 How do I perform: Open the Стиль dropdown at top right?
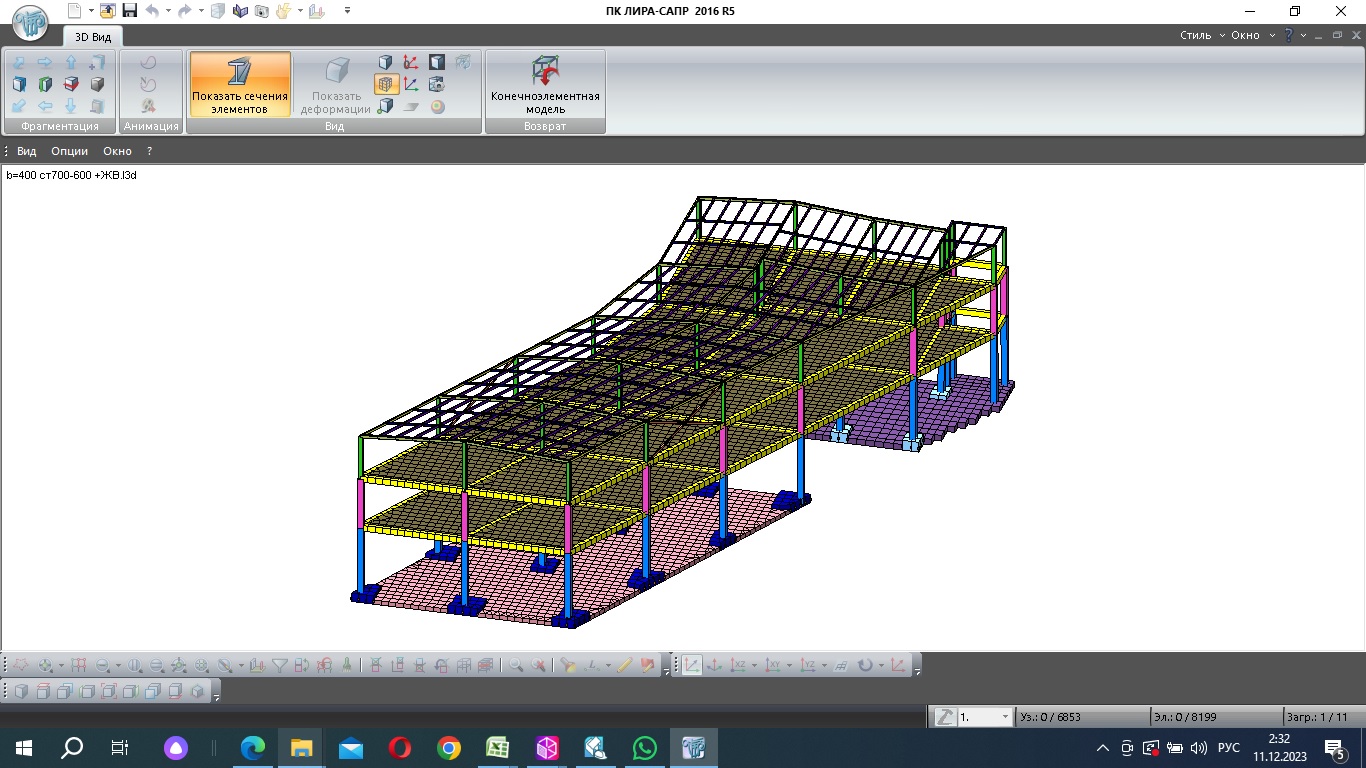[1202, 35]
